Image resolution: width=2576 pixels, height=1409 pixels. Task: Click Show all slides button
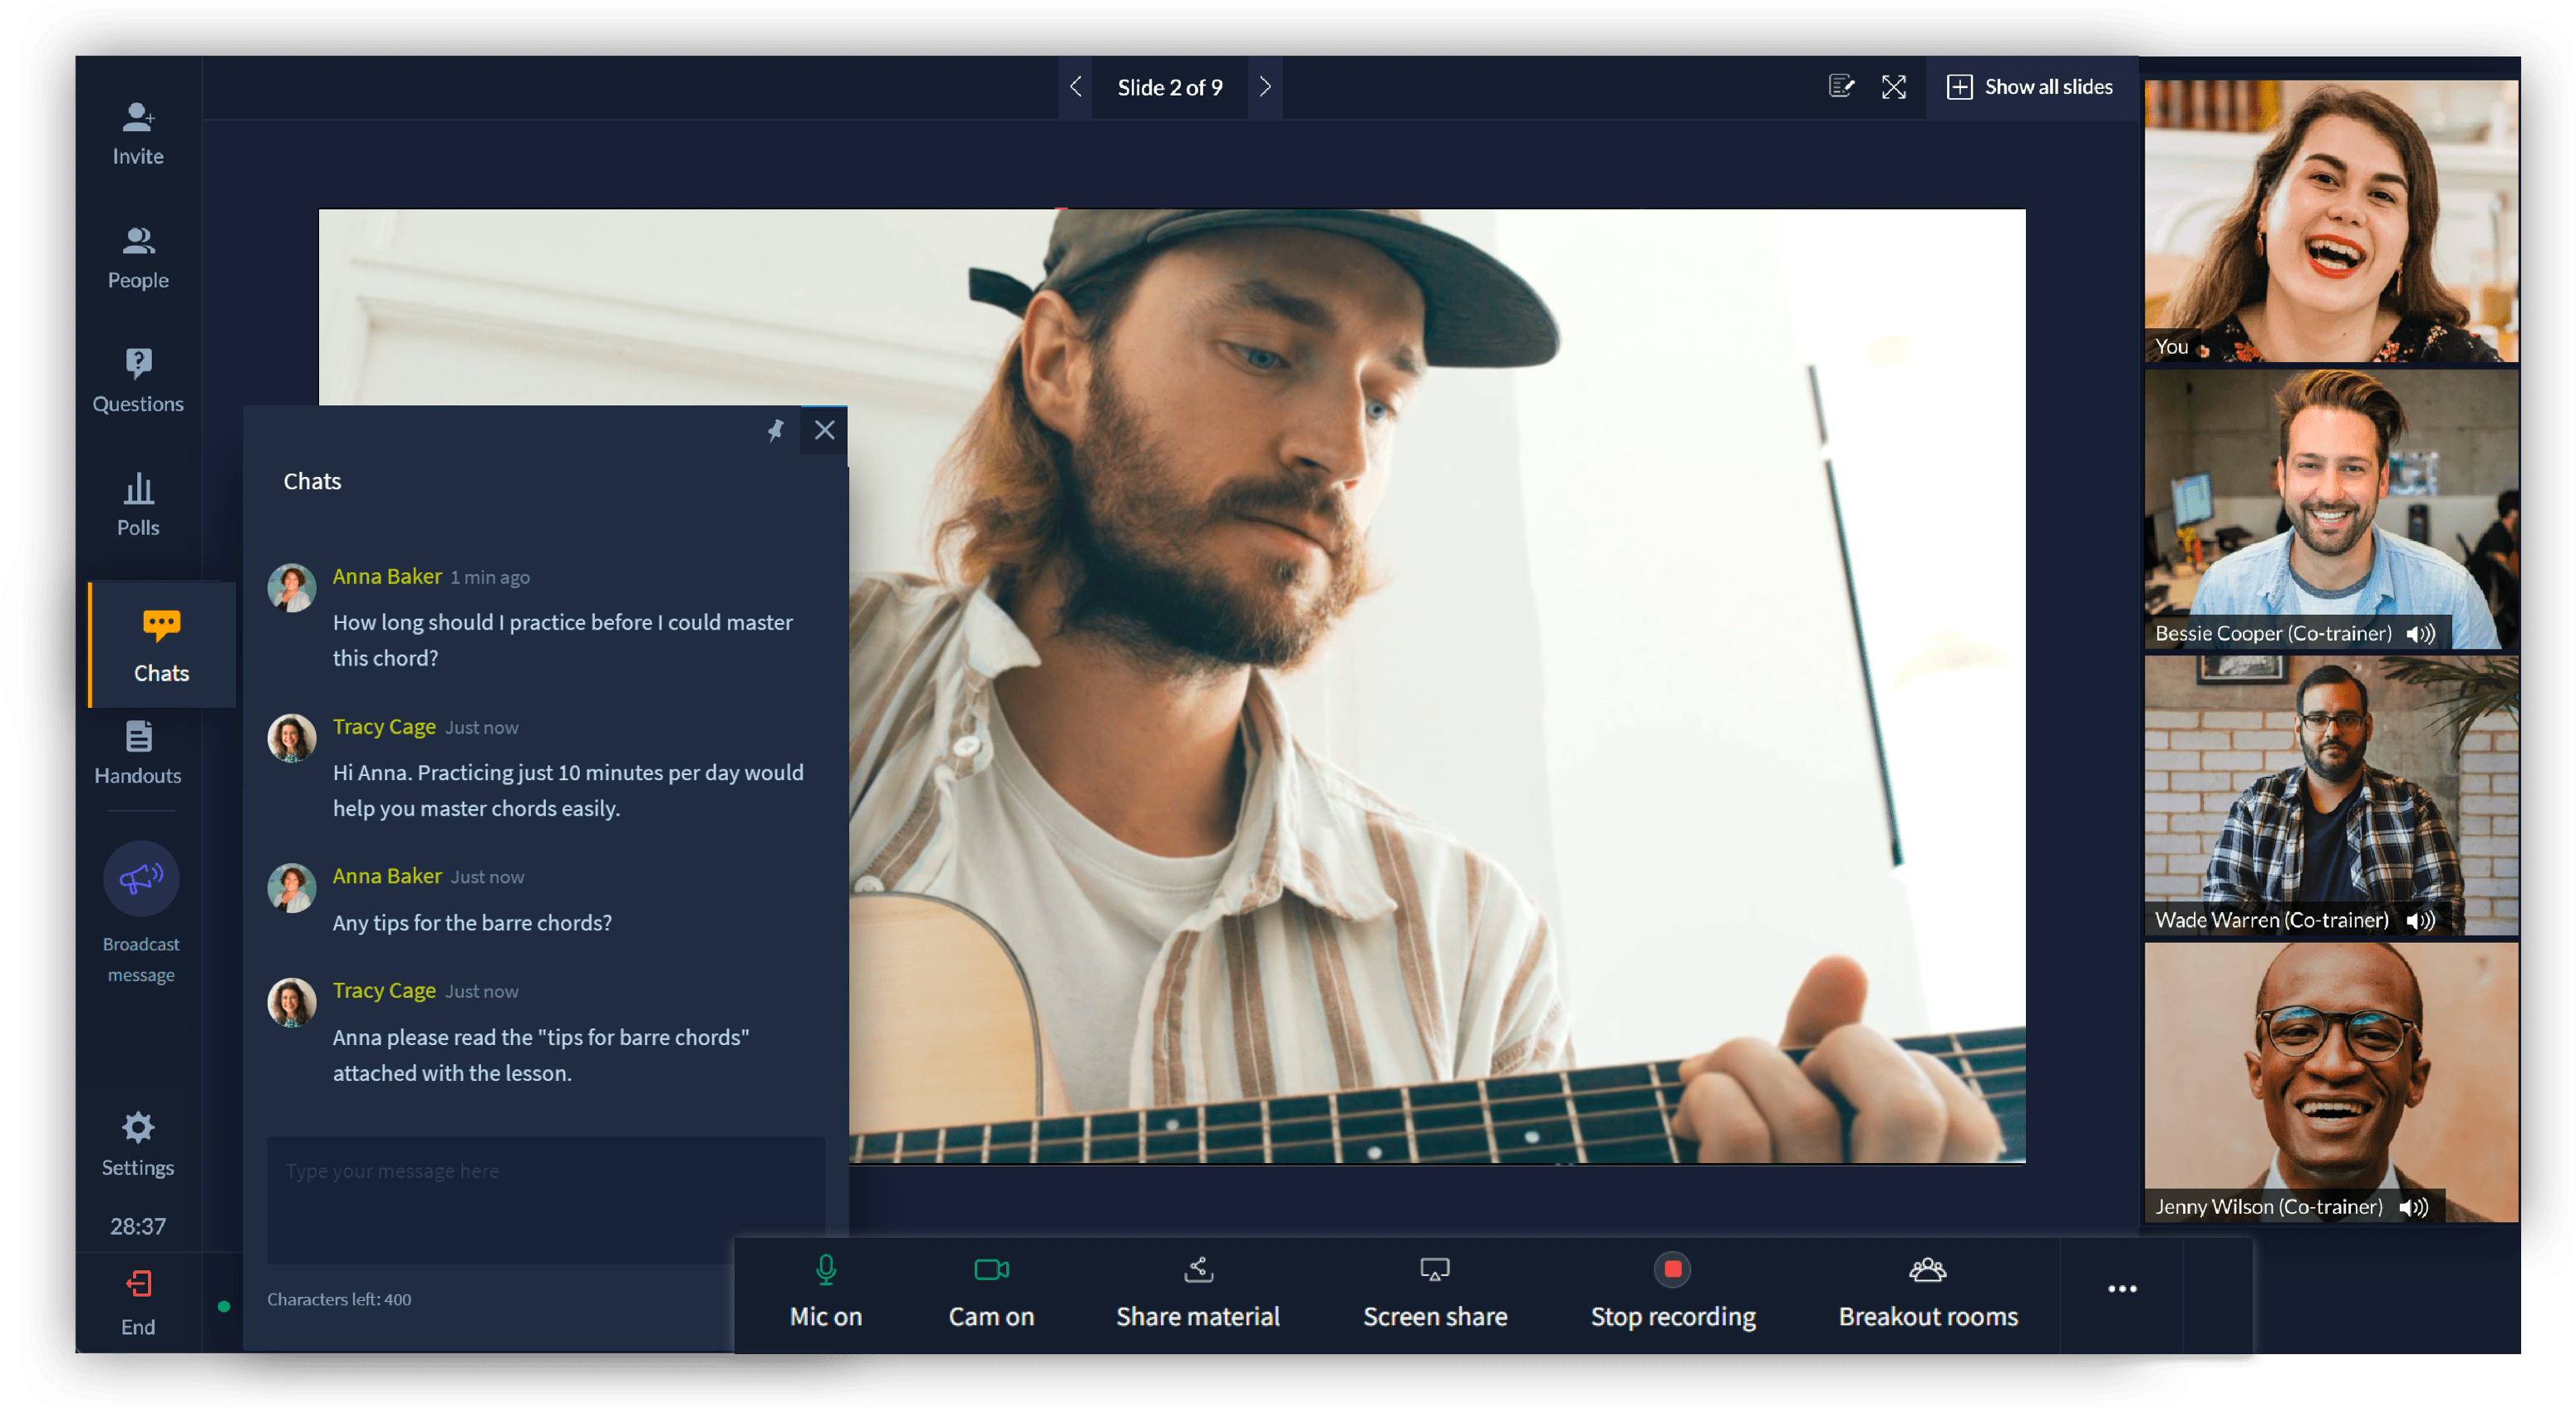tap(2030, 87)
